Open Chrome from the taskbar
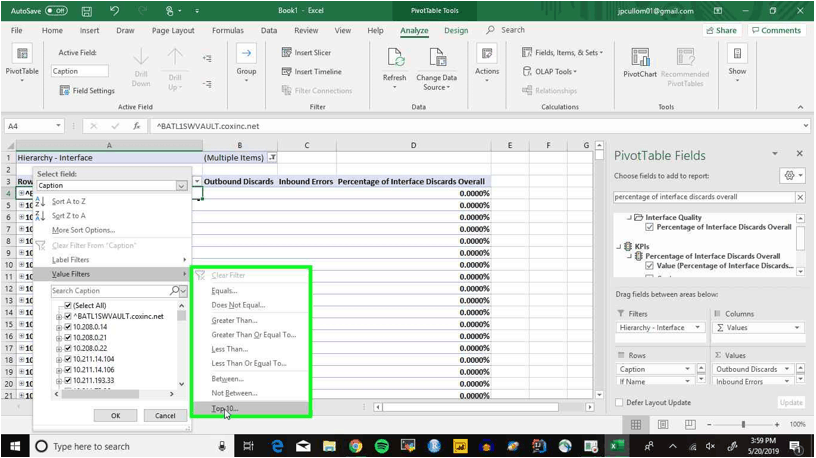816x458 pixels. 355,446
